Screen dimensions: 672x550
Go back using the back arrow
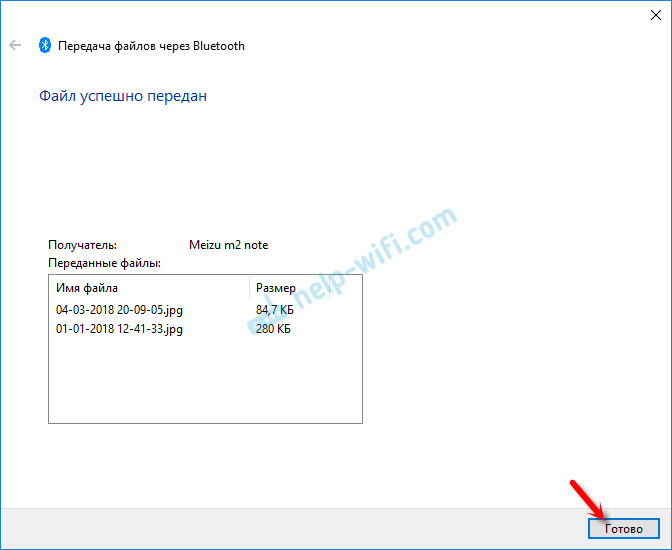[x=15, y=45]
